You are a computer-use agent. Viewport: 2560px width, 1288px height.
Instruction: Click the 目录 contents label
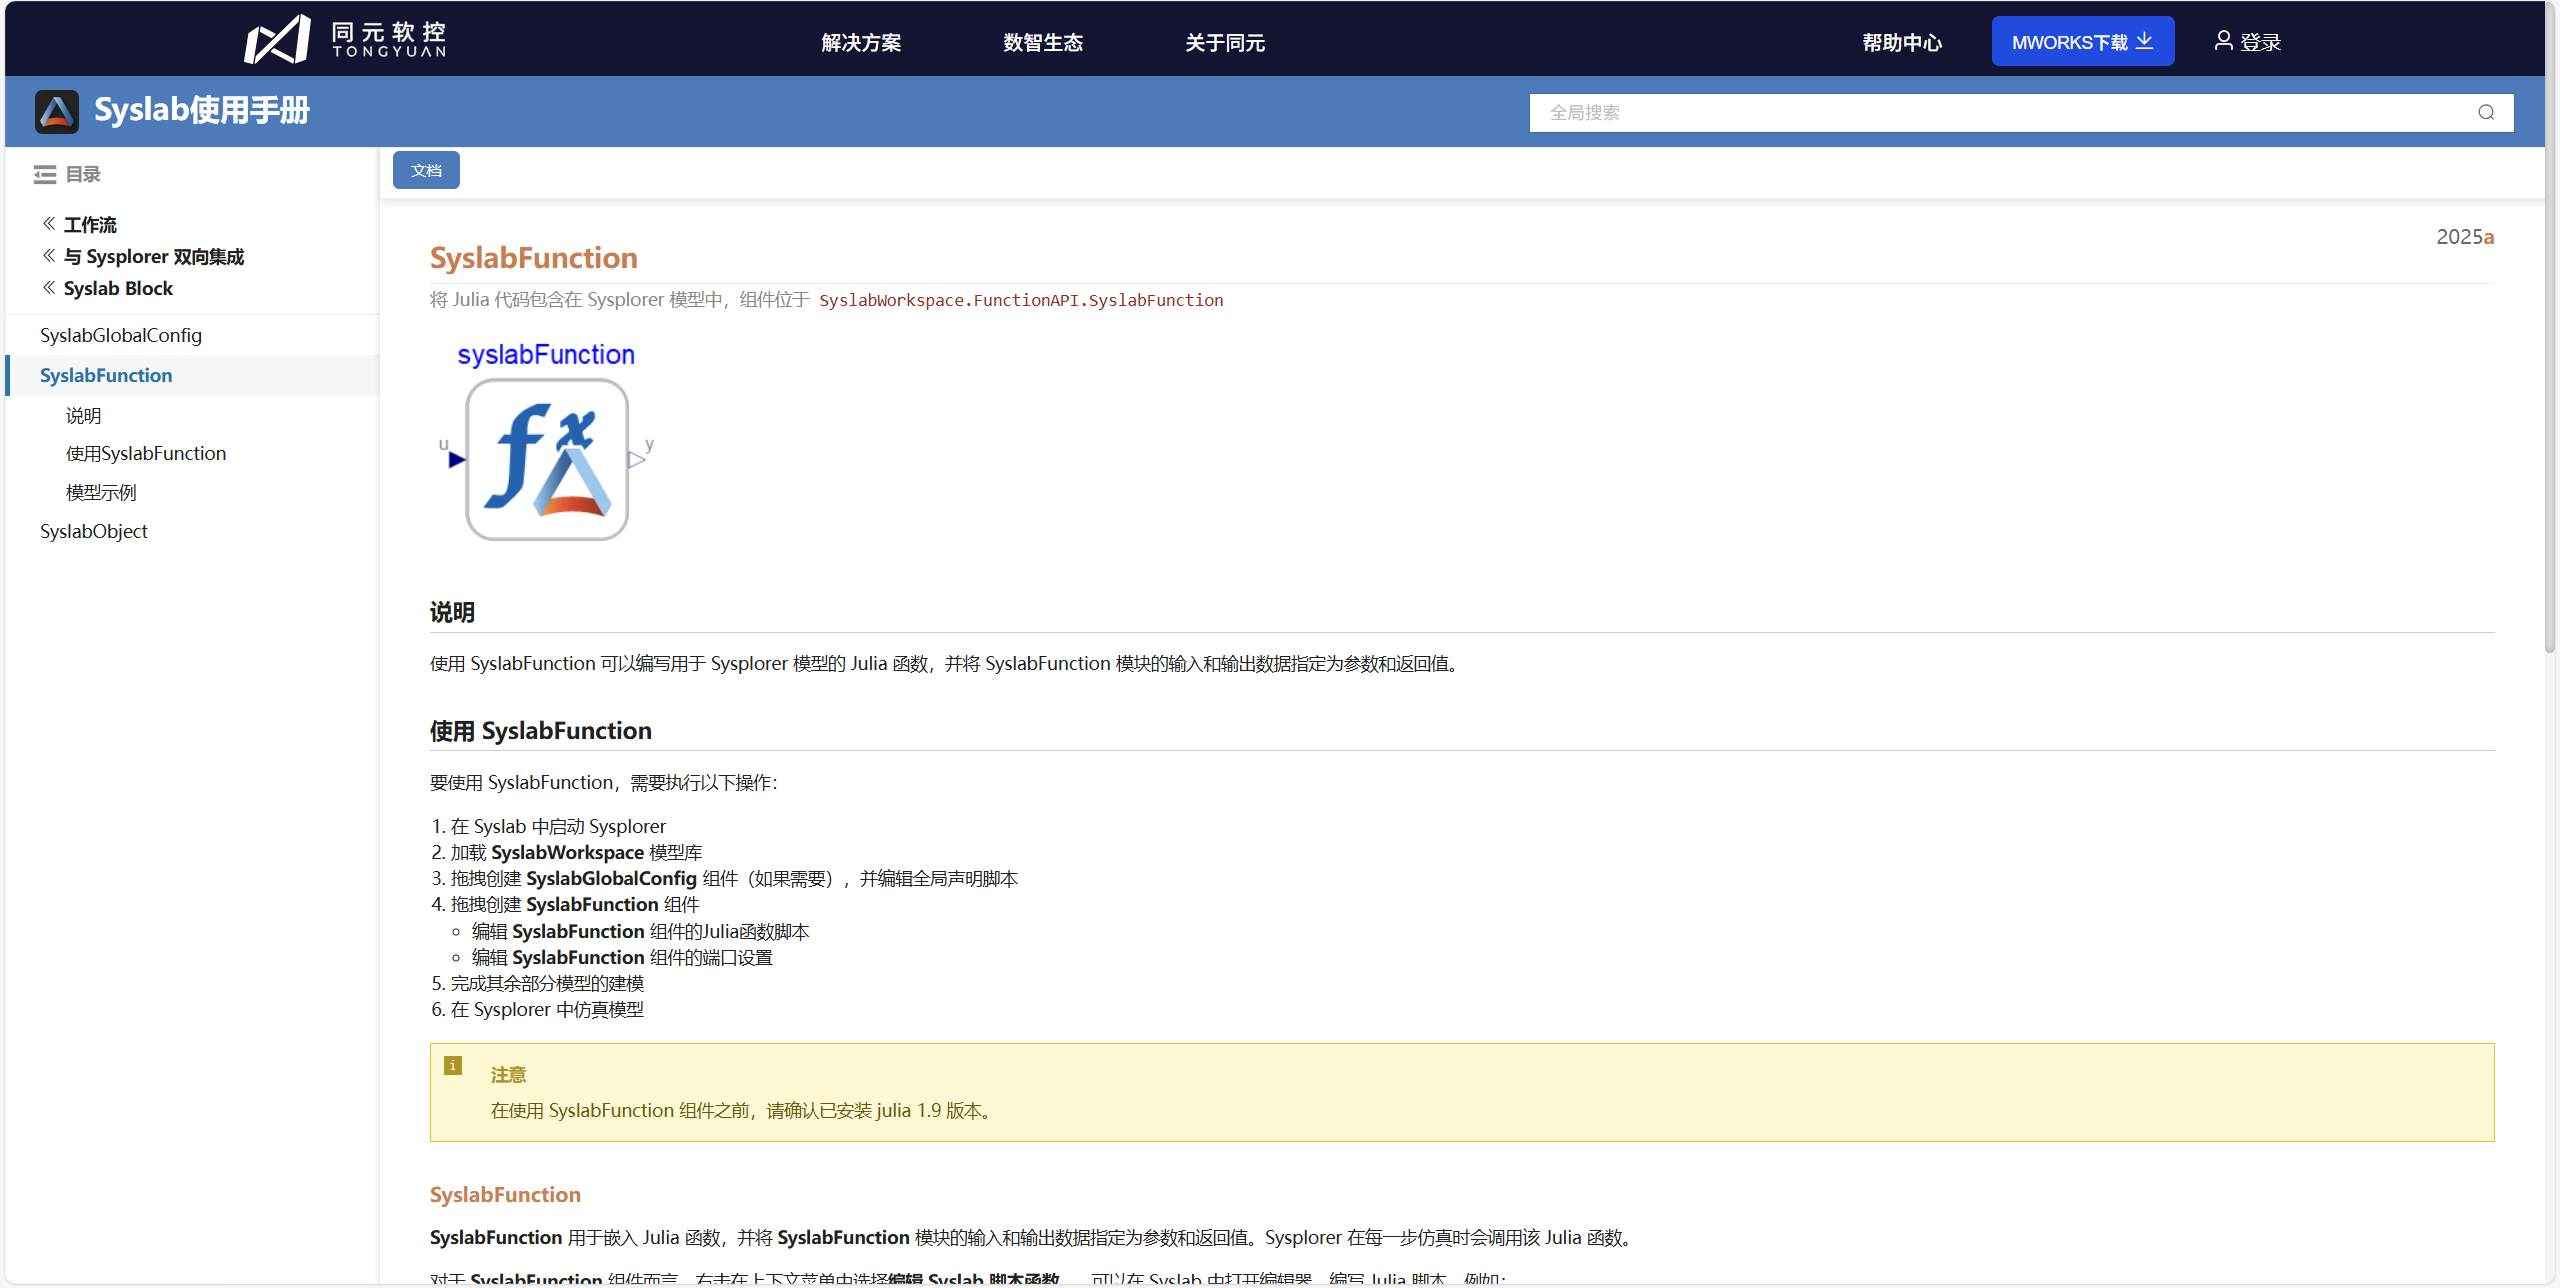pos(83,175)
